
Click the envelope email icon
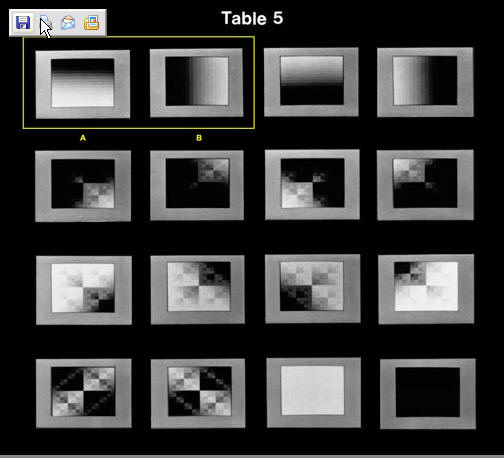pyautogui.click(x=68, y=23)
